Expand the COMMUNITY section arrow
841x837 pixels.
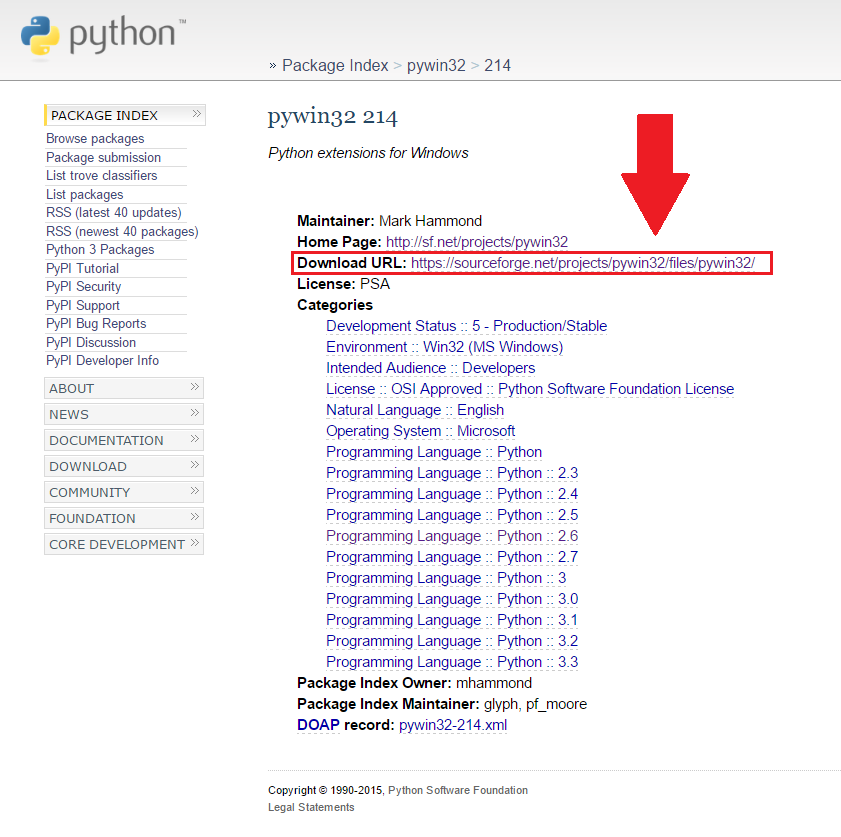point(195,491)
